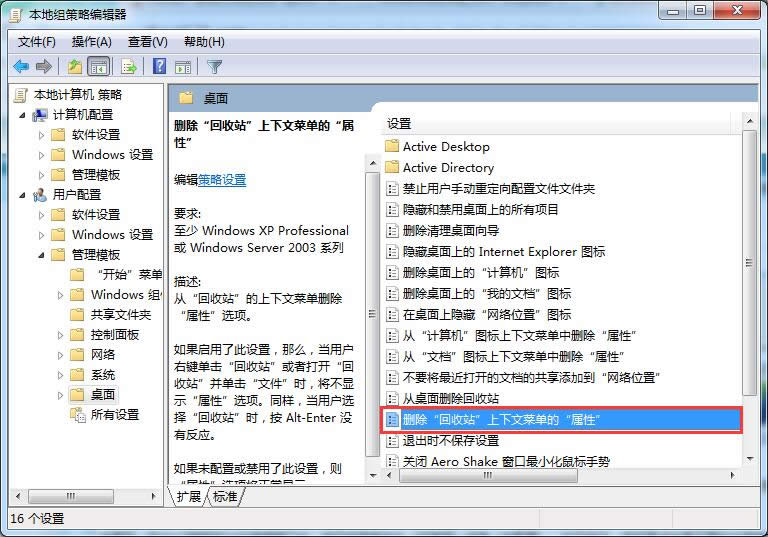Click the Back arrow toolbar icon
The height and width of the screenshot is (537, 768).
click(x=21, y=66)
